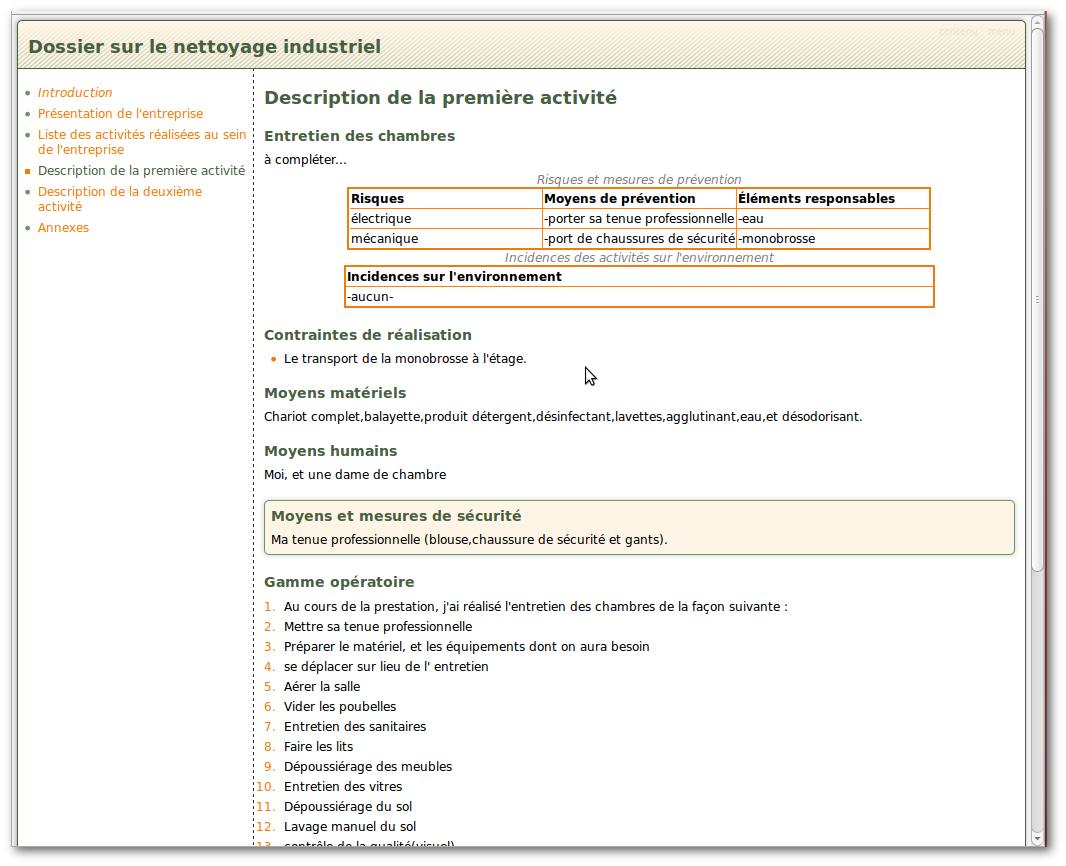This screenshot has width=1066, height=866.
Task: Click the scrollbar down arrow
Action: pos(1037,839)
